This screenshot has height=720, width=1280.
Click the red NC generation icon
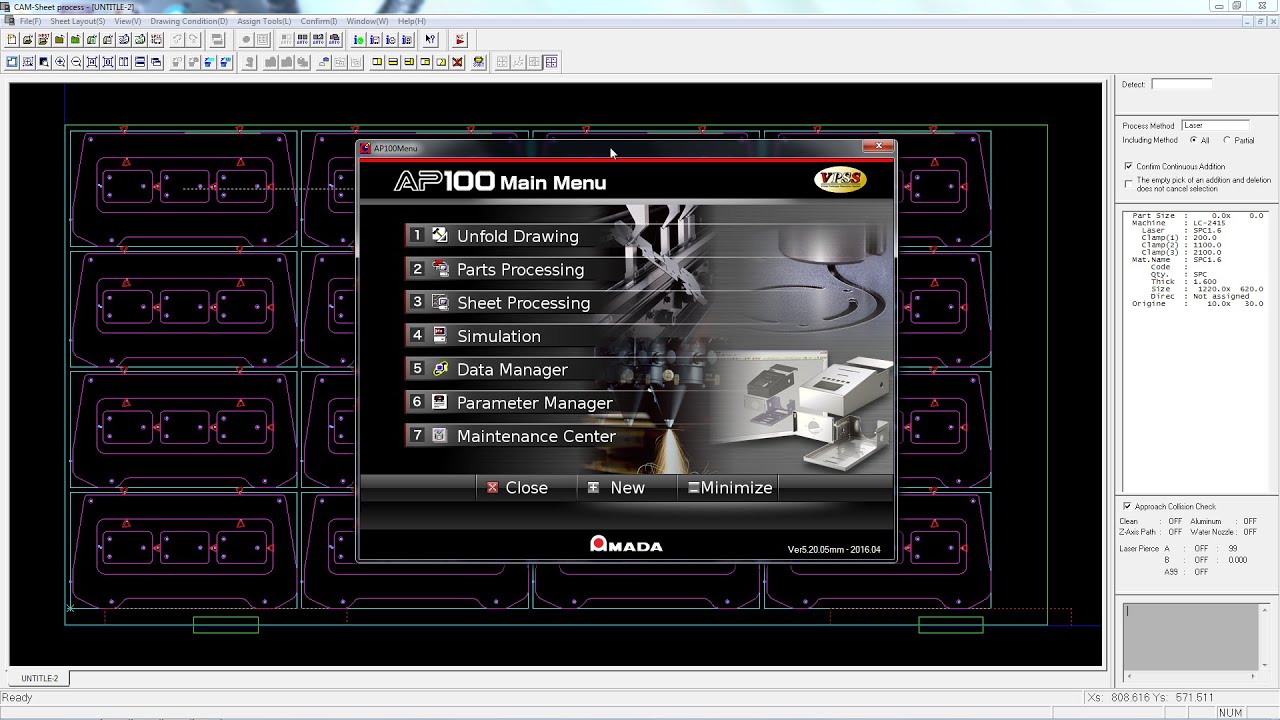[x=460, y=40]
